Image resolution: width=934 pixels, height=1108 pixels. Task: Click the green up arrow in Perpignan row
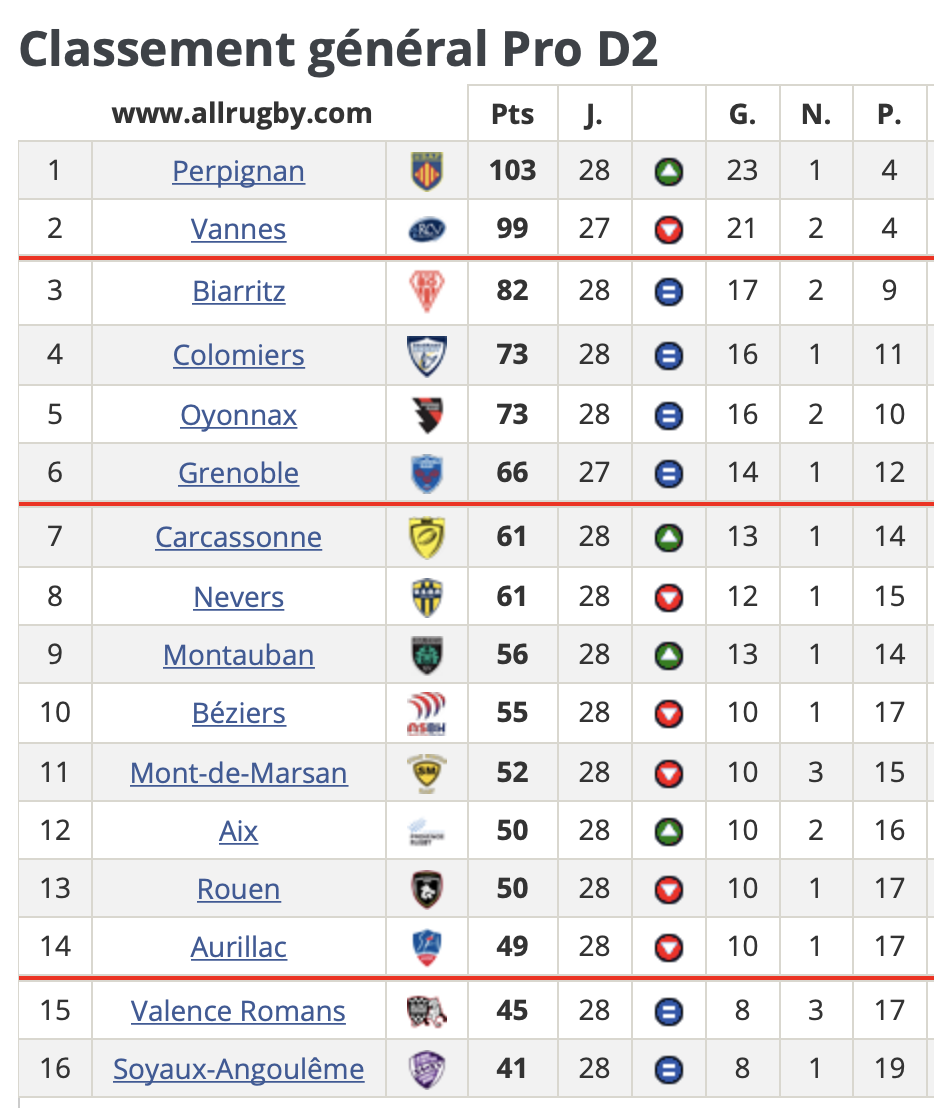click(x=668, y=171)
